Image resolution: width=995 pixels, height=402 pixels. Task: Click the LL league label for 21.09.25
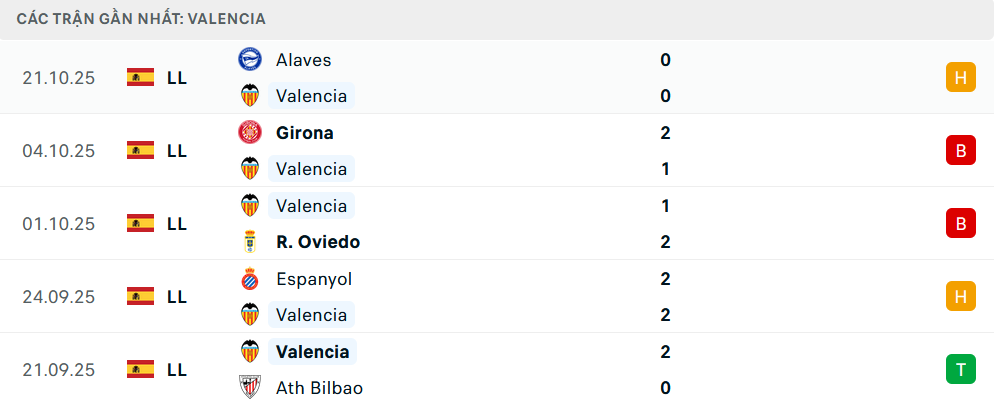click(177, 369)
